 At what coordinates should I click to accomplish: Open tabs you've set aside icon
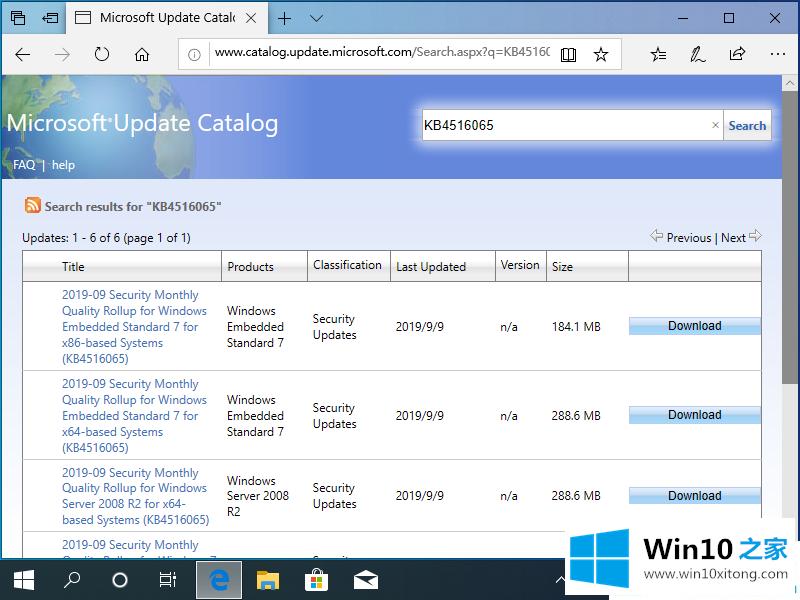(x=18, y=18)
